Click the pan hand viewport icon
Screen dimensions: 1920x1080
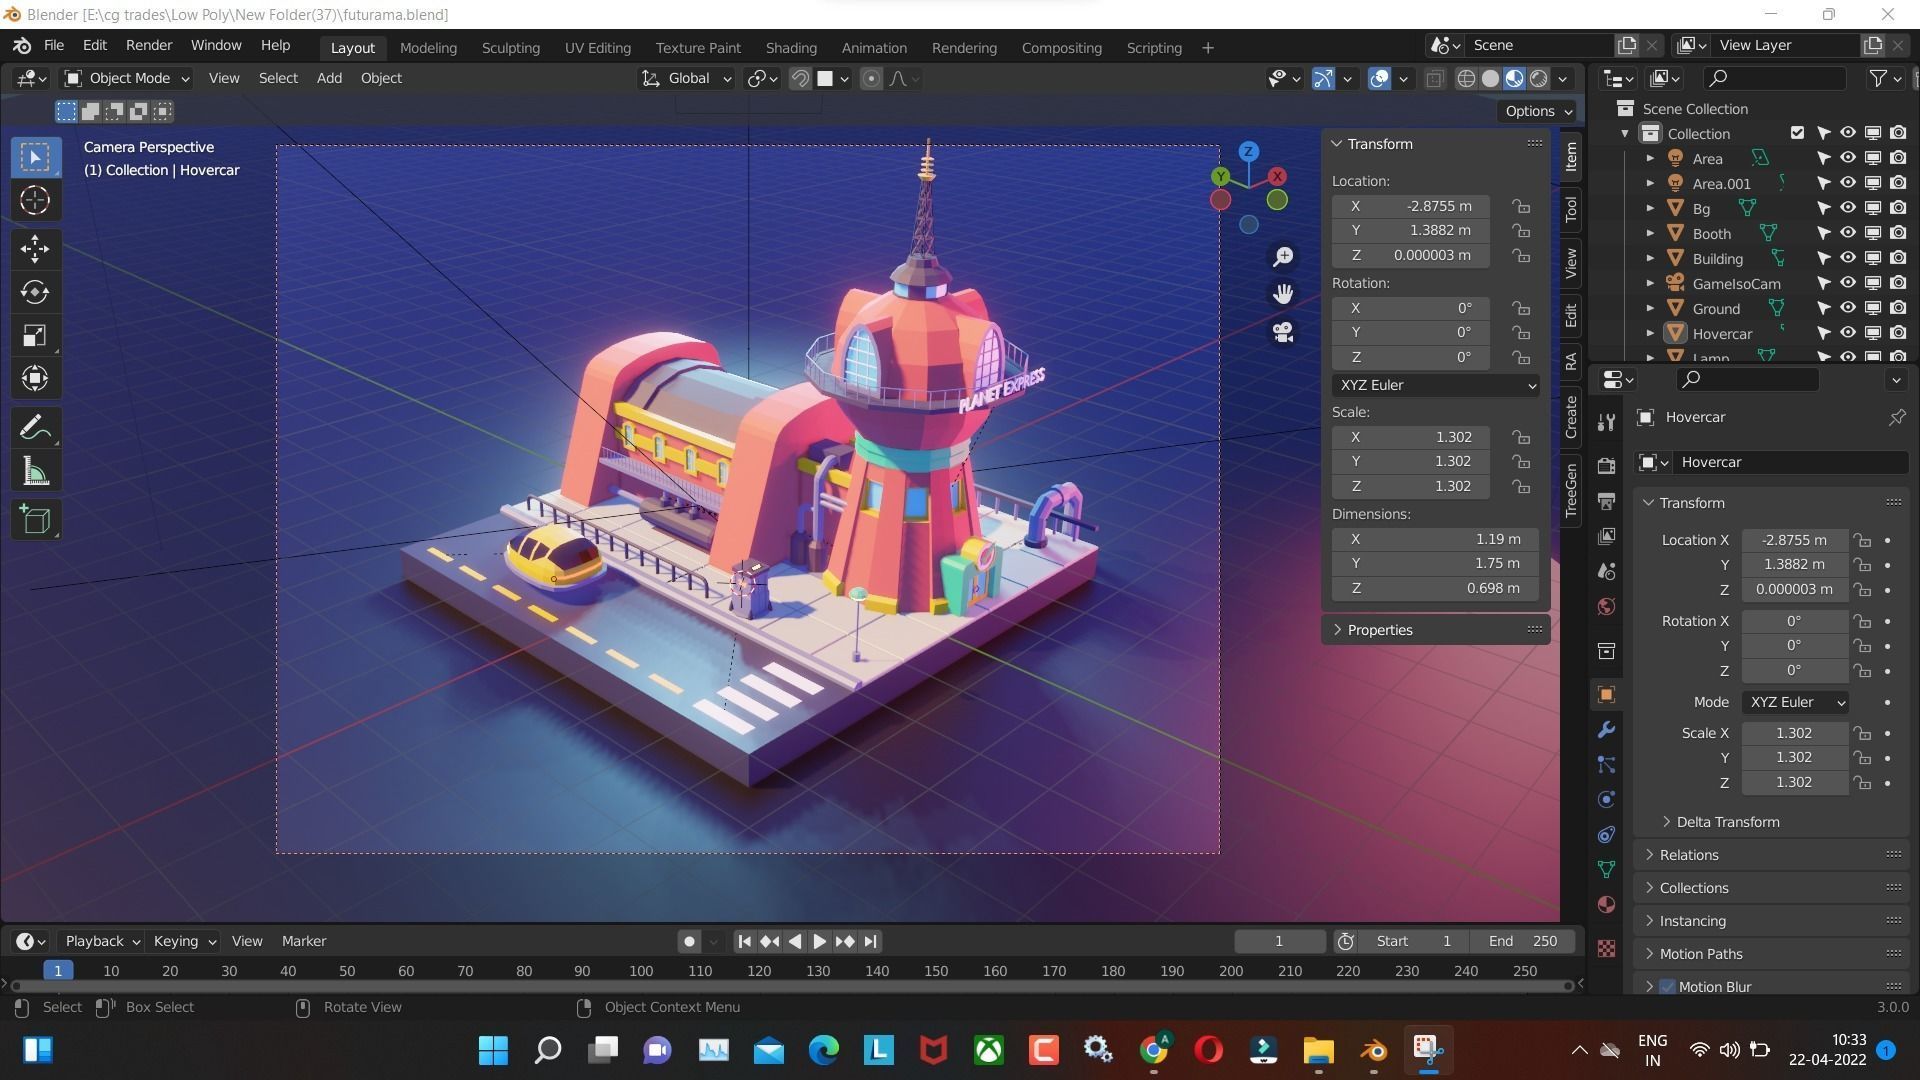pos(1283,294)
